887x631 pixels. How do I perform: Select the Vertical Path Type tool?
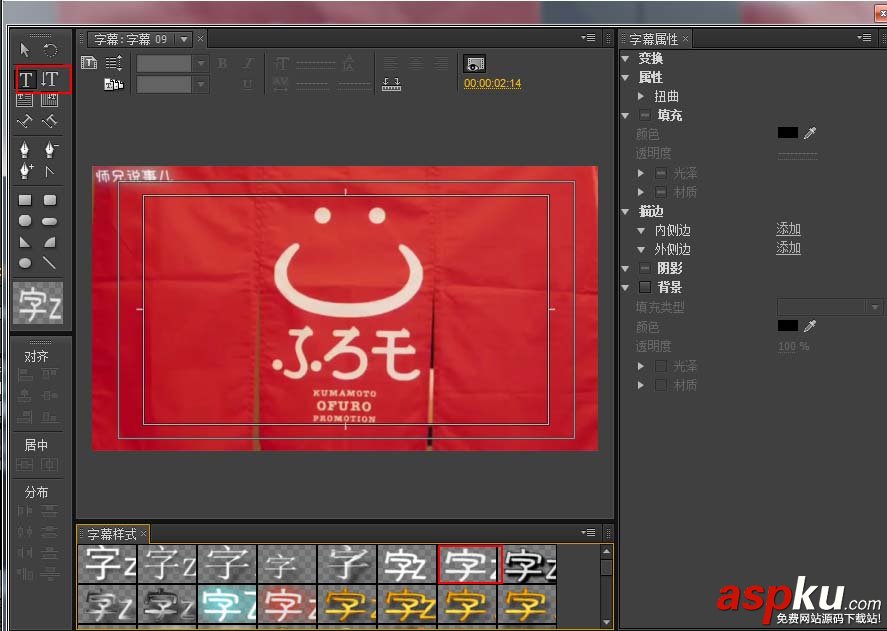coord(50,121)
